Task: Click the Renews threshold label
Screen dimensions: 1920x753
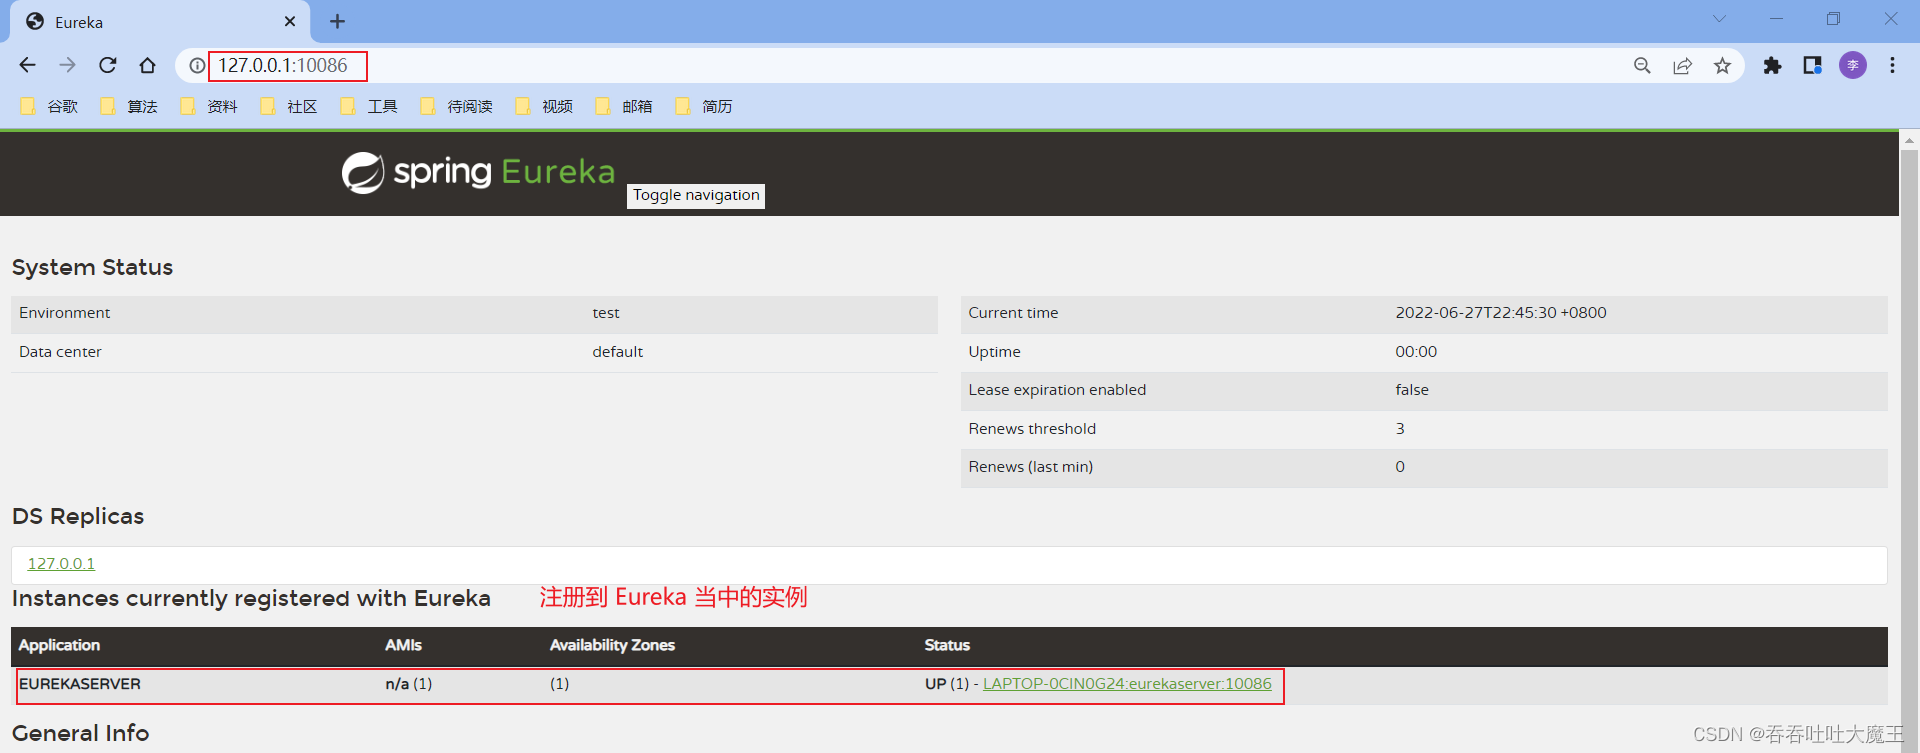Action: coord(1032,429)
